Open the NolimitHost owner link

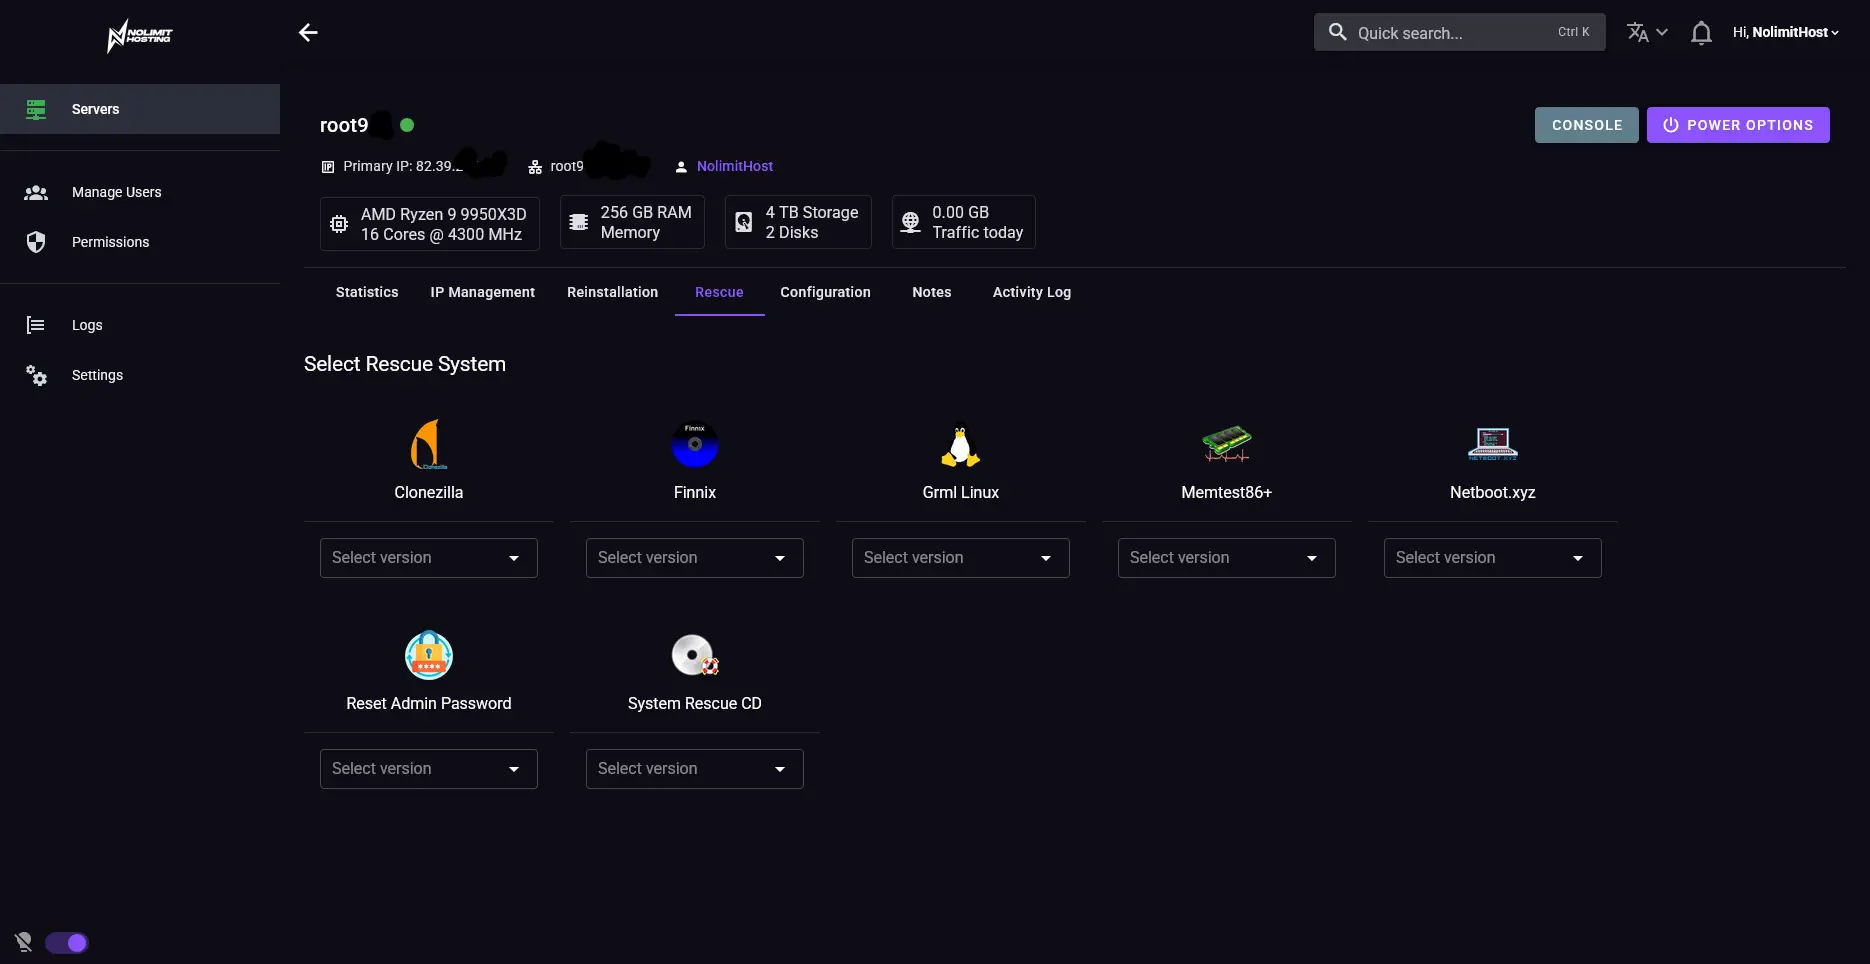pos(735,166)
